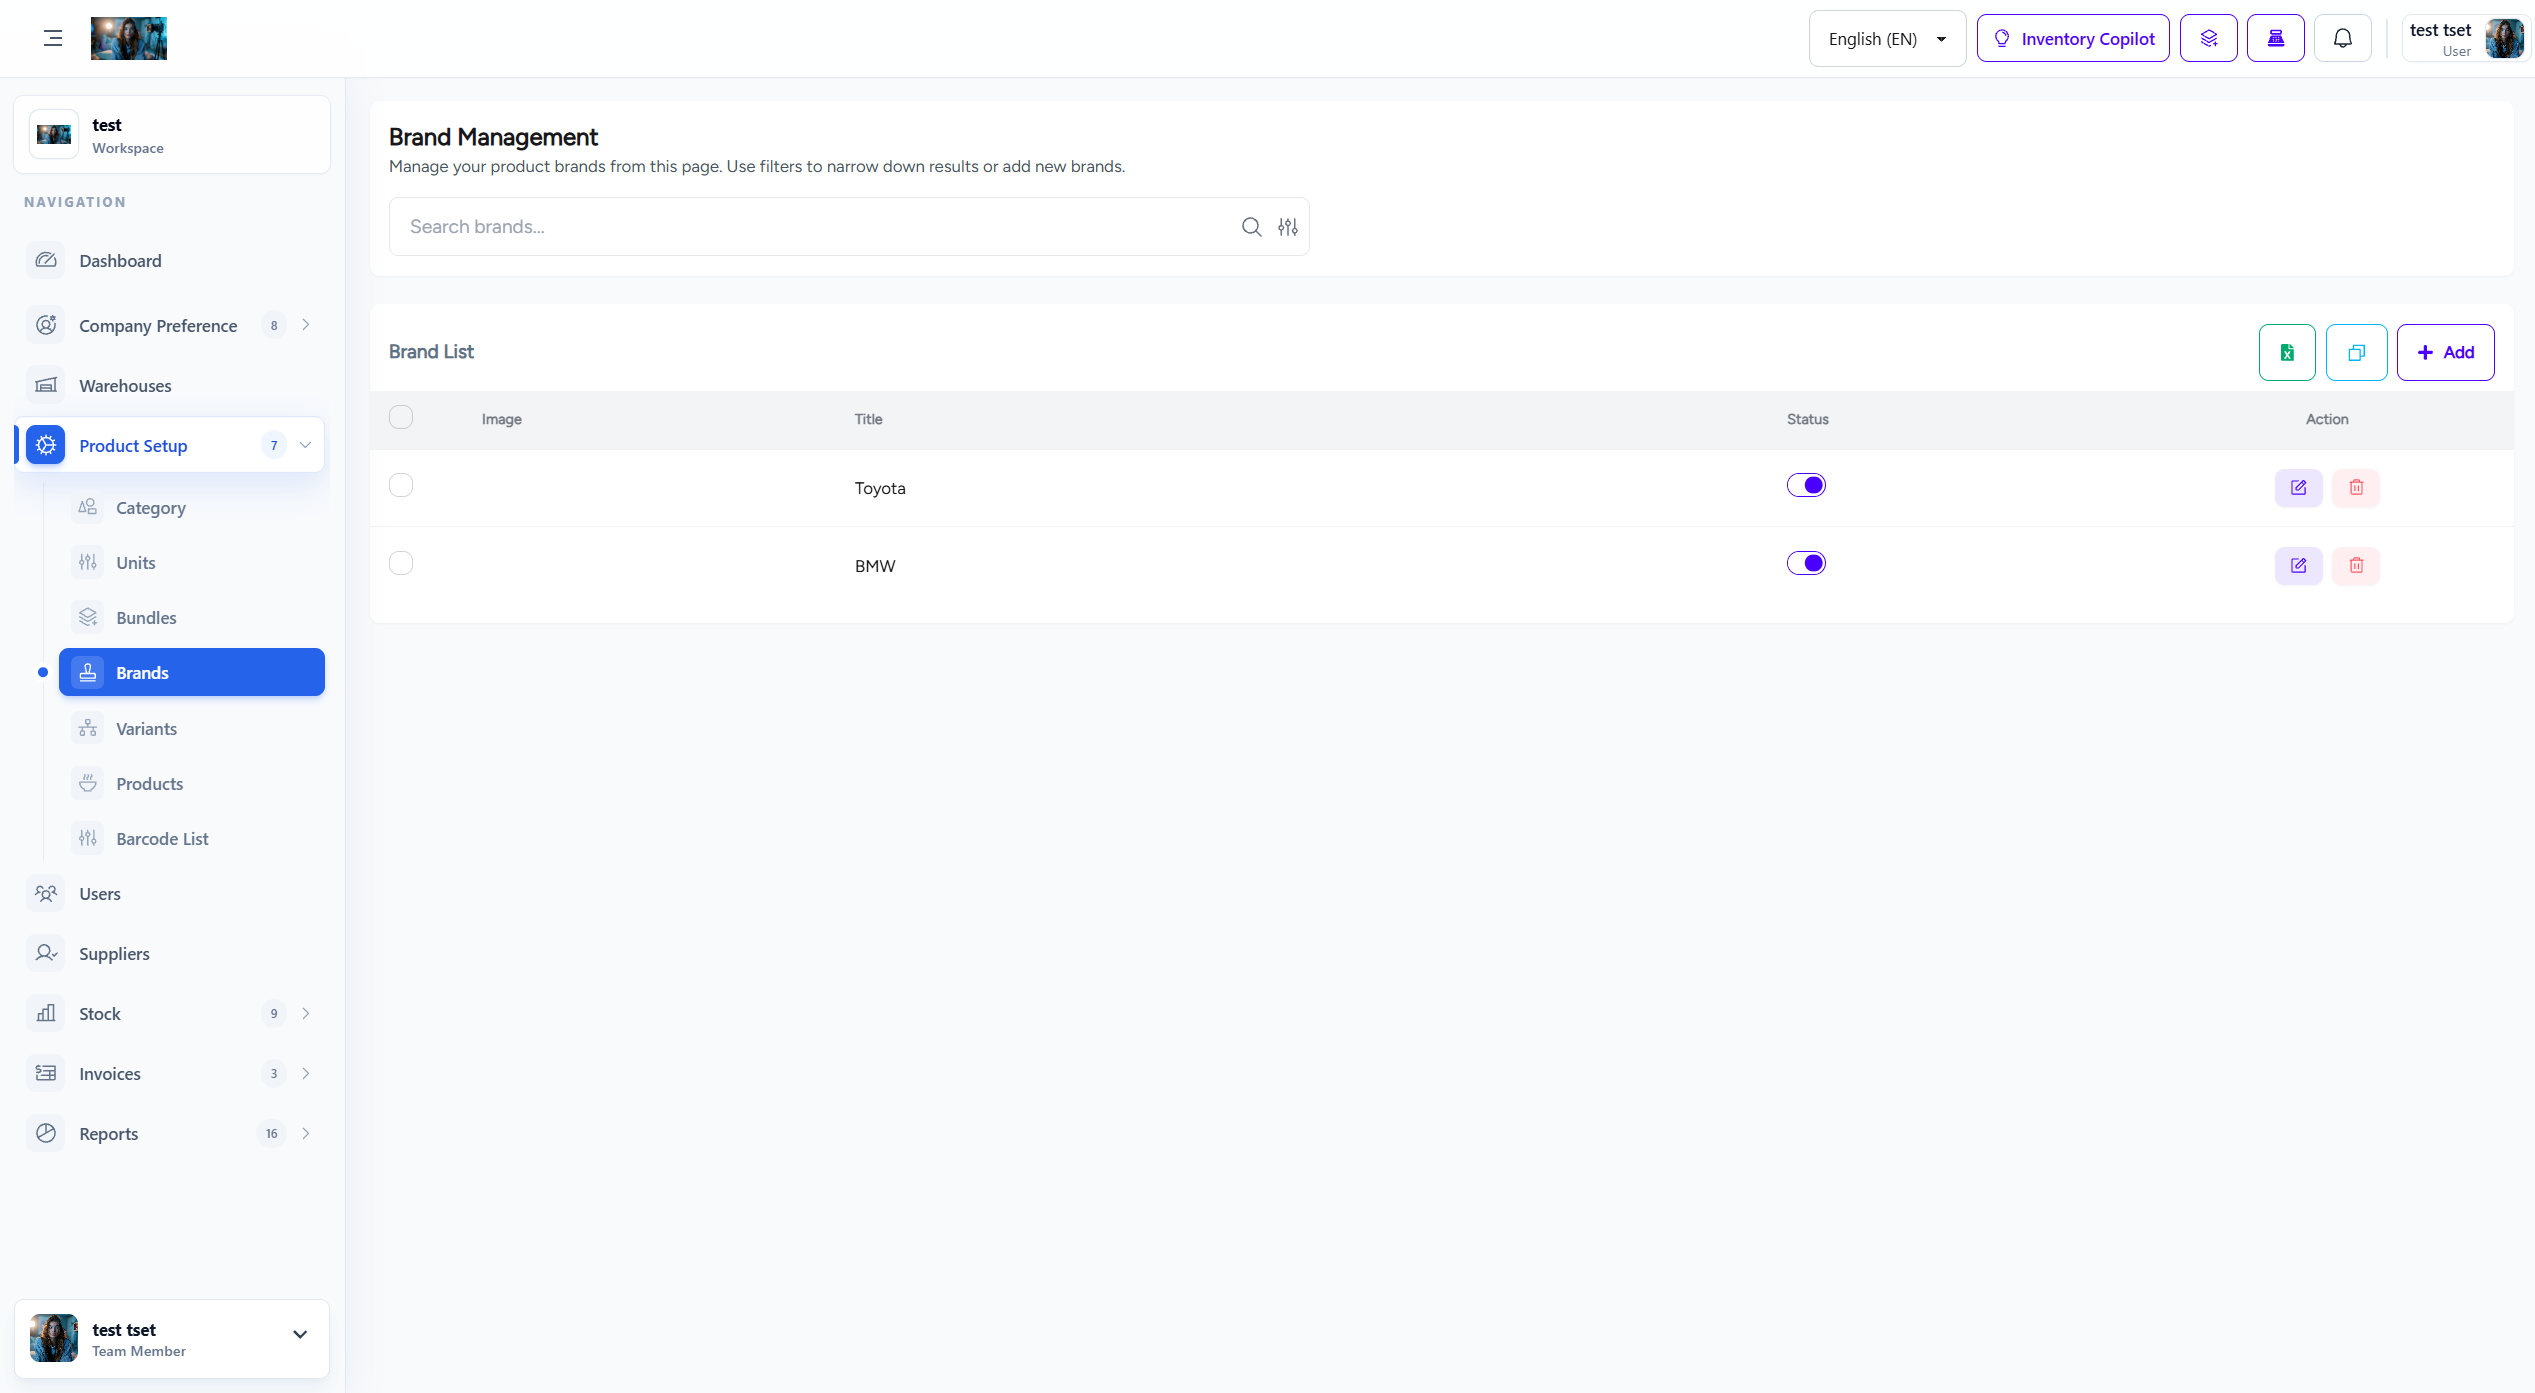Click the copy icon button in Brand List
The width and height of the screenshot is (2535, 1393).
coord(2357,352)
